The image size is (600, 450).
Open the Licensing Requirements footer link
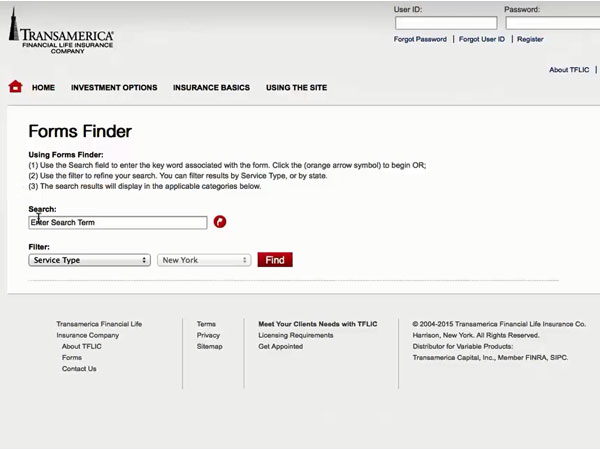296,335
